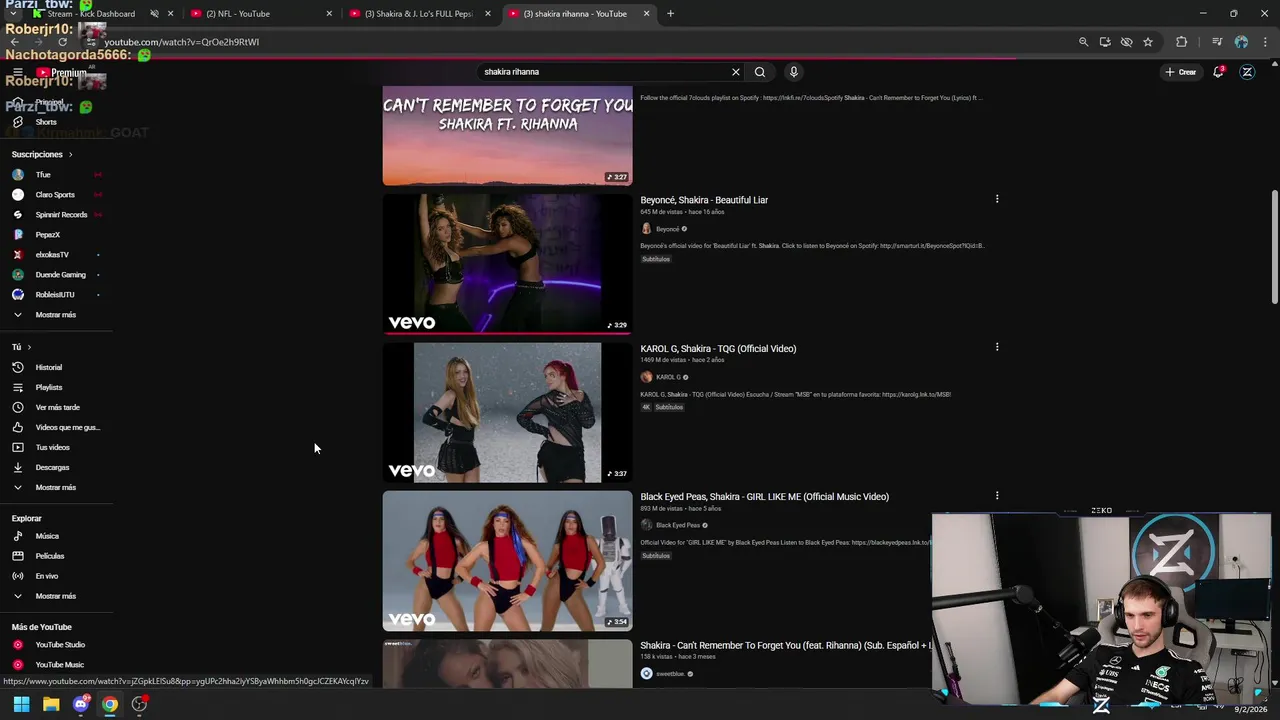This screenshot has height=720, width=1280.
Task: Open KAROL G, Shakira - TQG title
Action: click(718, 349)
